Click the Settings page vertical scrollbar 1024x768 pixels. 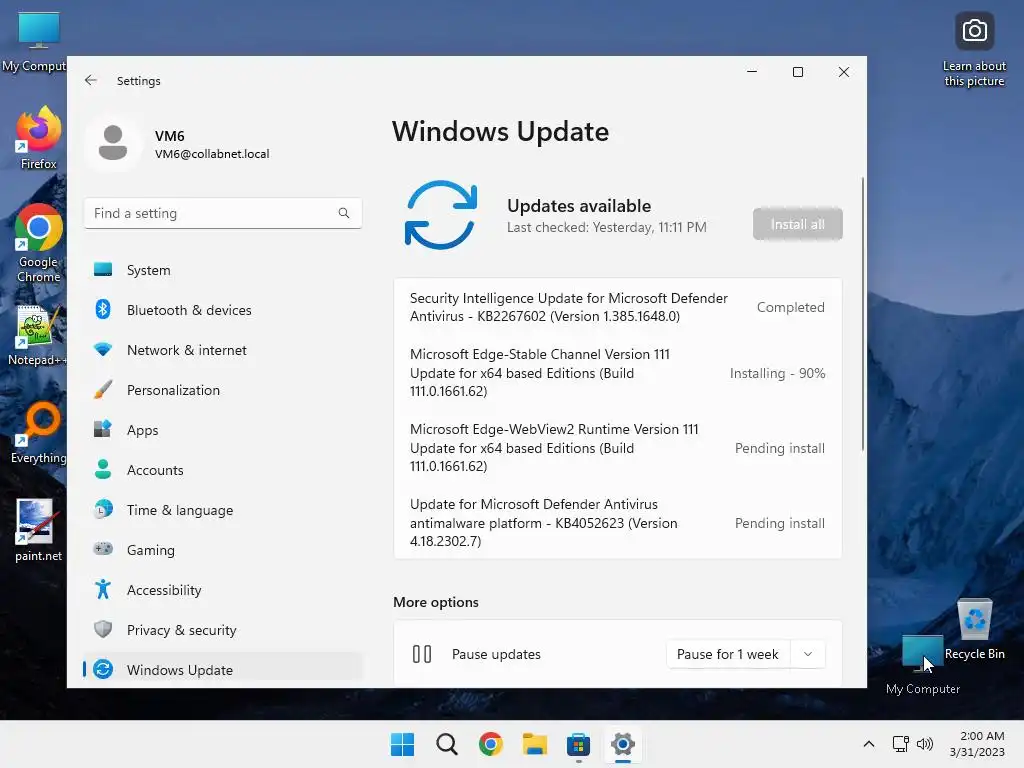pyautogui.click(x=863, y=313)
